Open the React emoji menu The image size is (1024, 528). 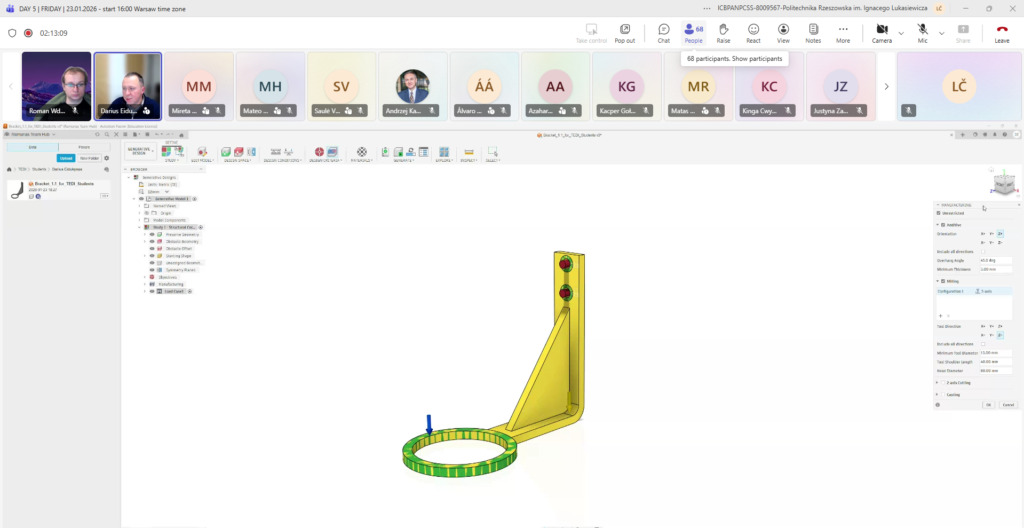point(753,32)
